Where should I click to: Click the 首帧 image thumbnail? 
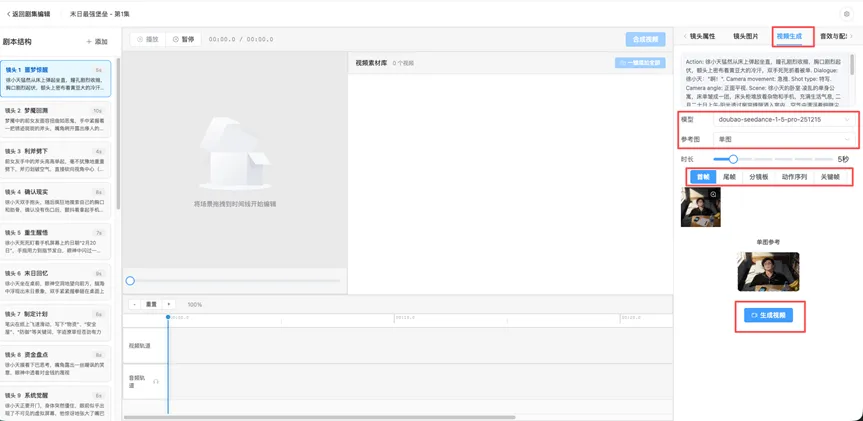coord(701,207)
